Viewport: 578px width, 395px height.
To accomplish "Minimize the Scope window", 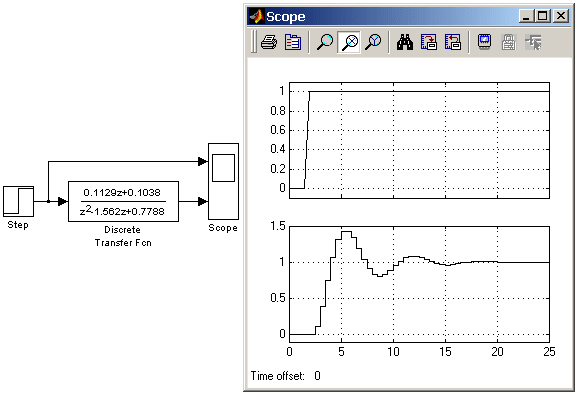I will point(527,16).
